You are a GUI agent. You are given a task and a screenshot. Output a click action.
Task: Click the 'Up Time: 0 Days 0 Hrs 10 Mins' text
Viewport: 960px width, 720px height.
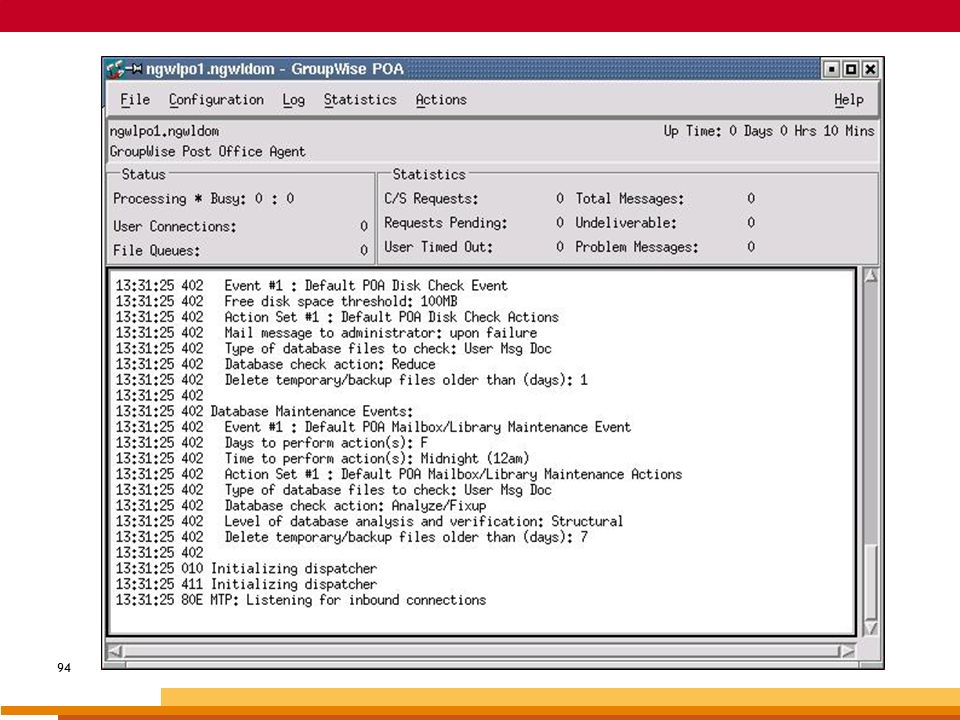coord(769,131)
